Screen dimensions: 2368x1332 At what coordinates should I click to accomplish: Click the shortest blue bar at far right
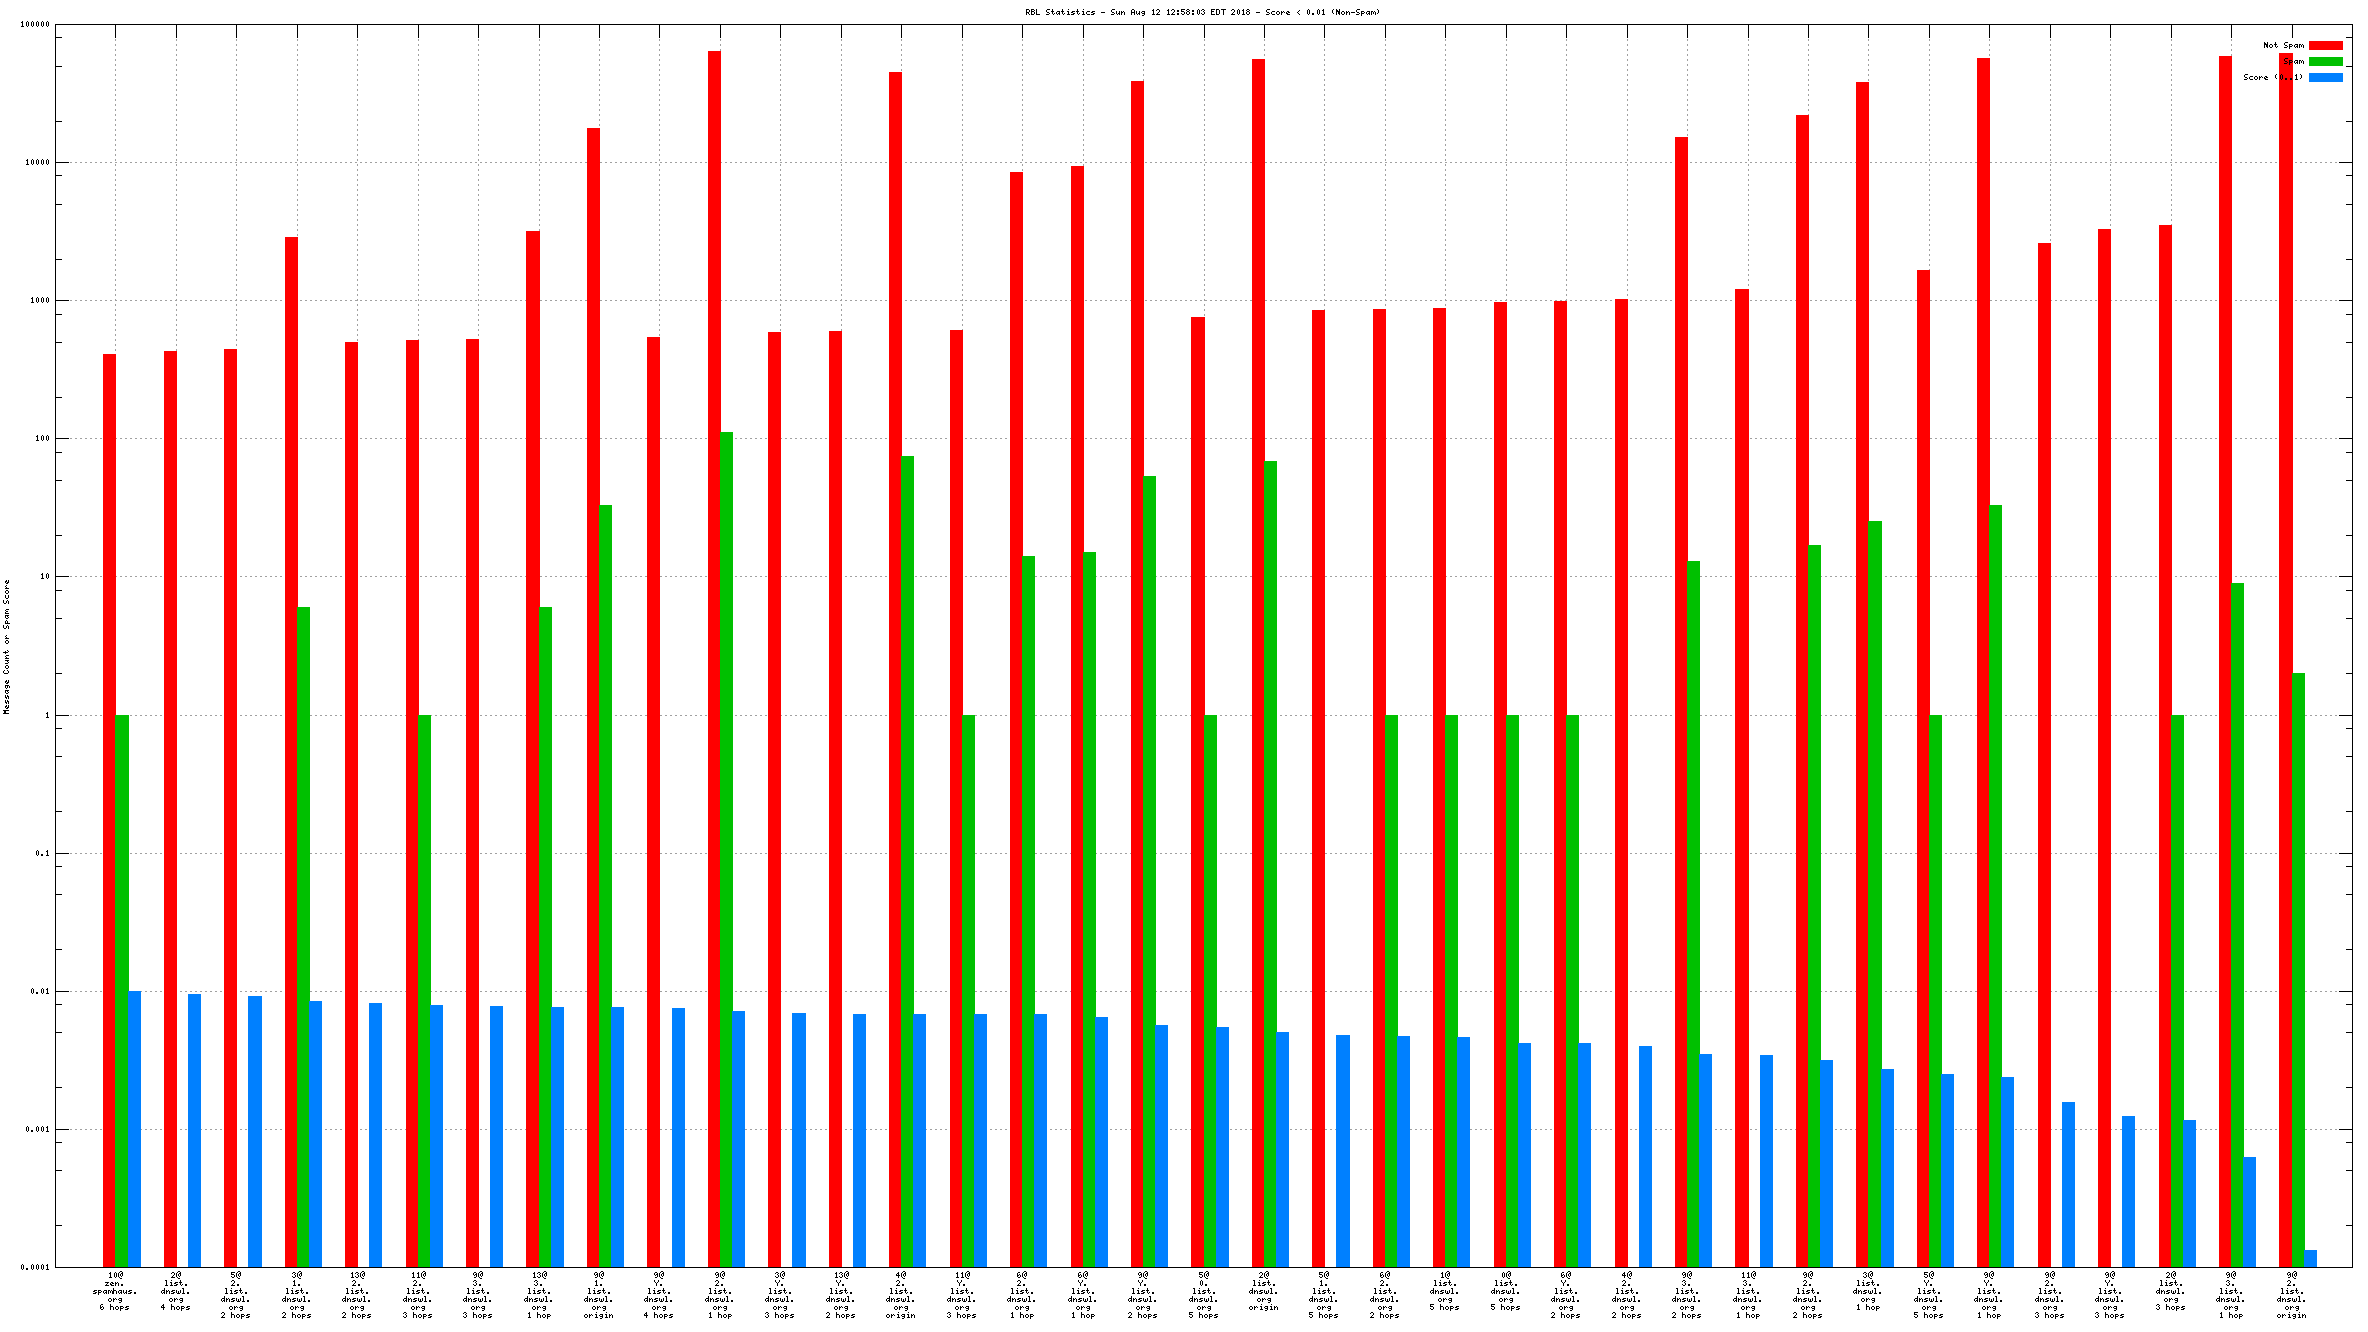point(2310,1258)
